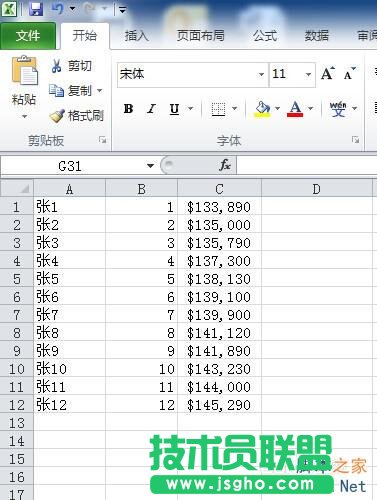The width and height of the screenshot is (377, 500).
Task: Click the fx insert function button
Action: [225, 165]
